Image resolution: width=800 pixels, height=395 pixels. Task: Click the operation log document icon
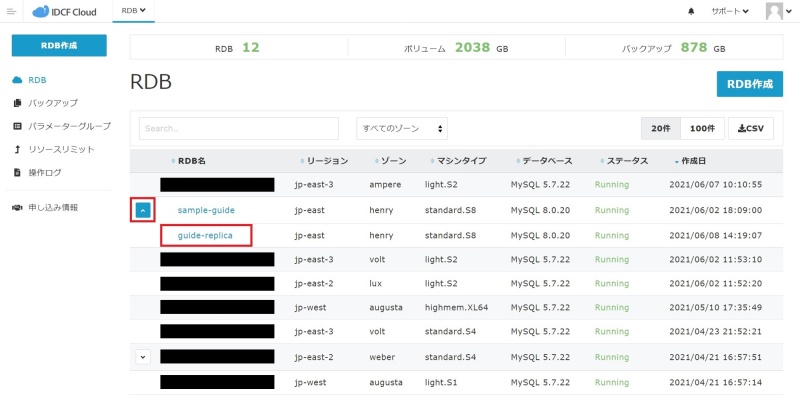[x=17, y=172]
